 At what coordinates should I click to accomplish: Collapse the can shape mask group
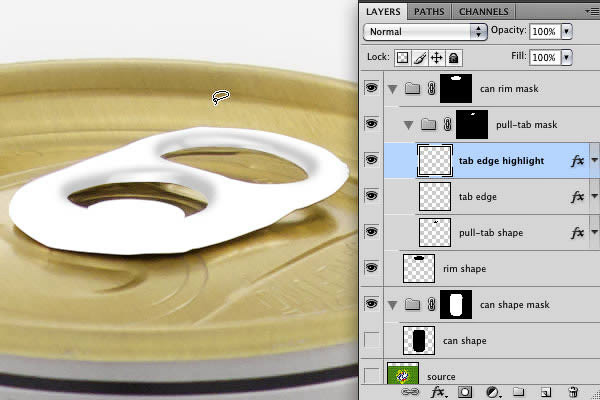coord(392,305)
